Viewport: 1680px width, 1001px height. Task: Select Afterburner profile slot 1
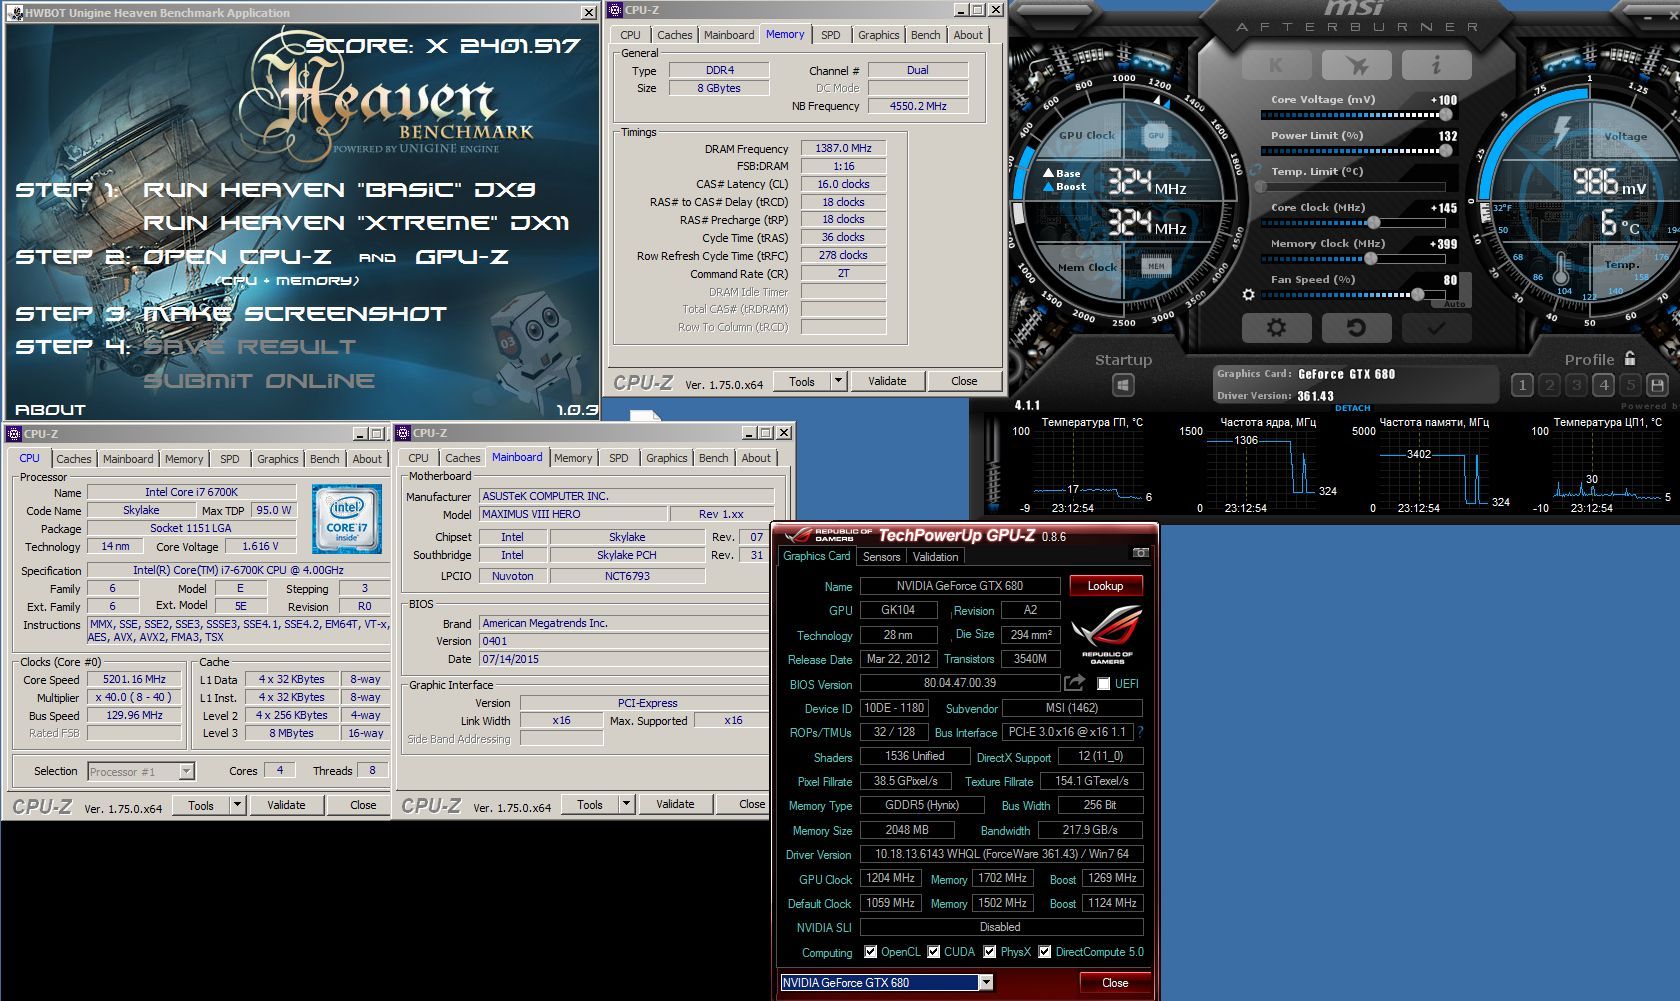1522,385
